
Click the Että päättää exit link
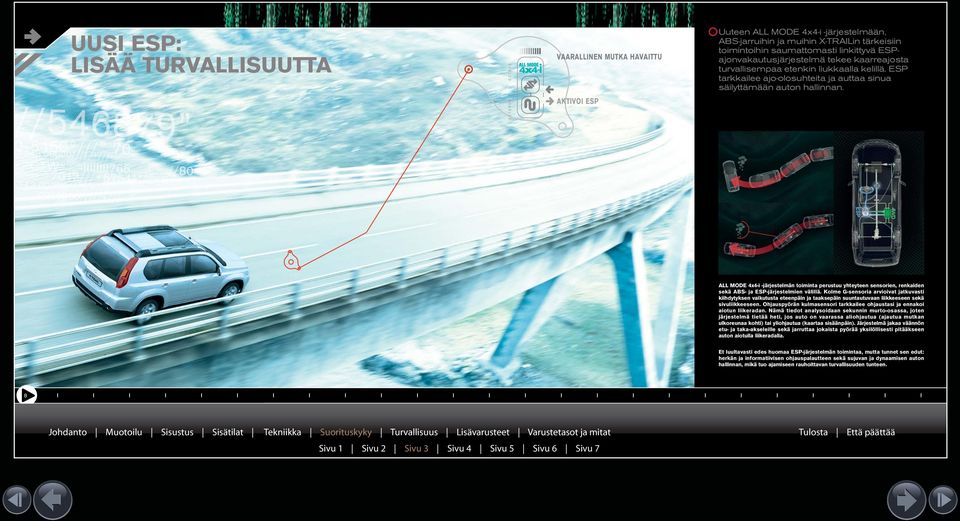871,432
